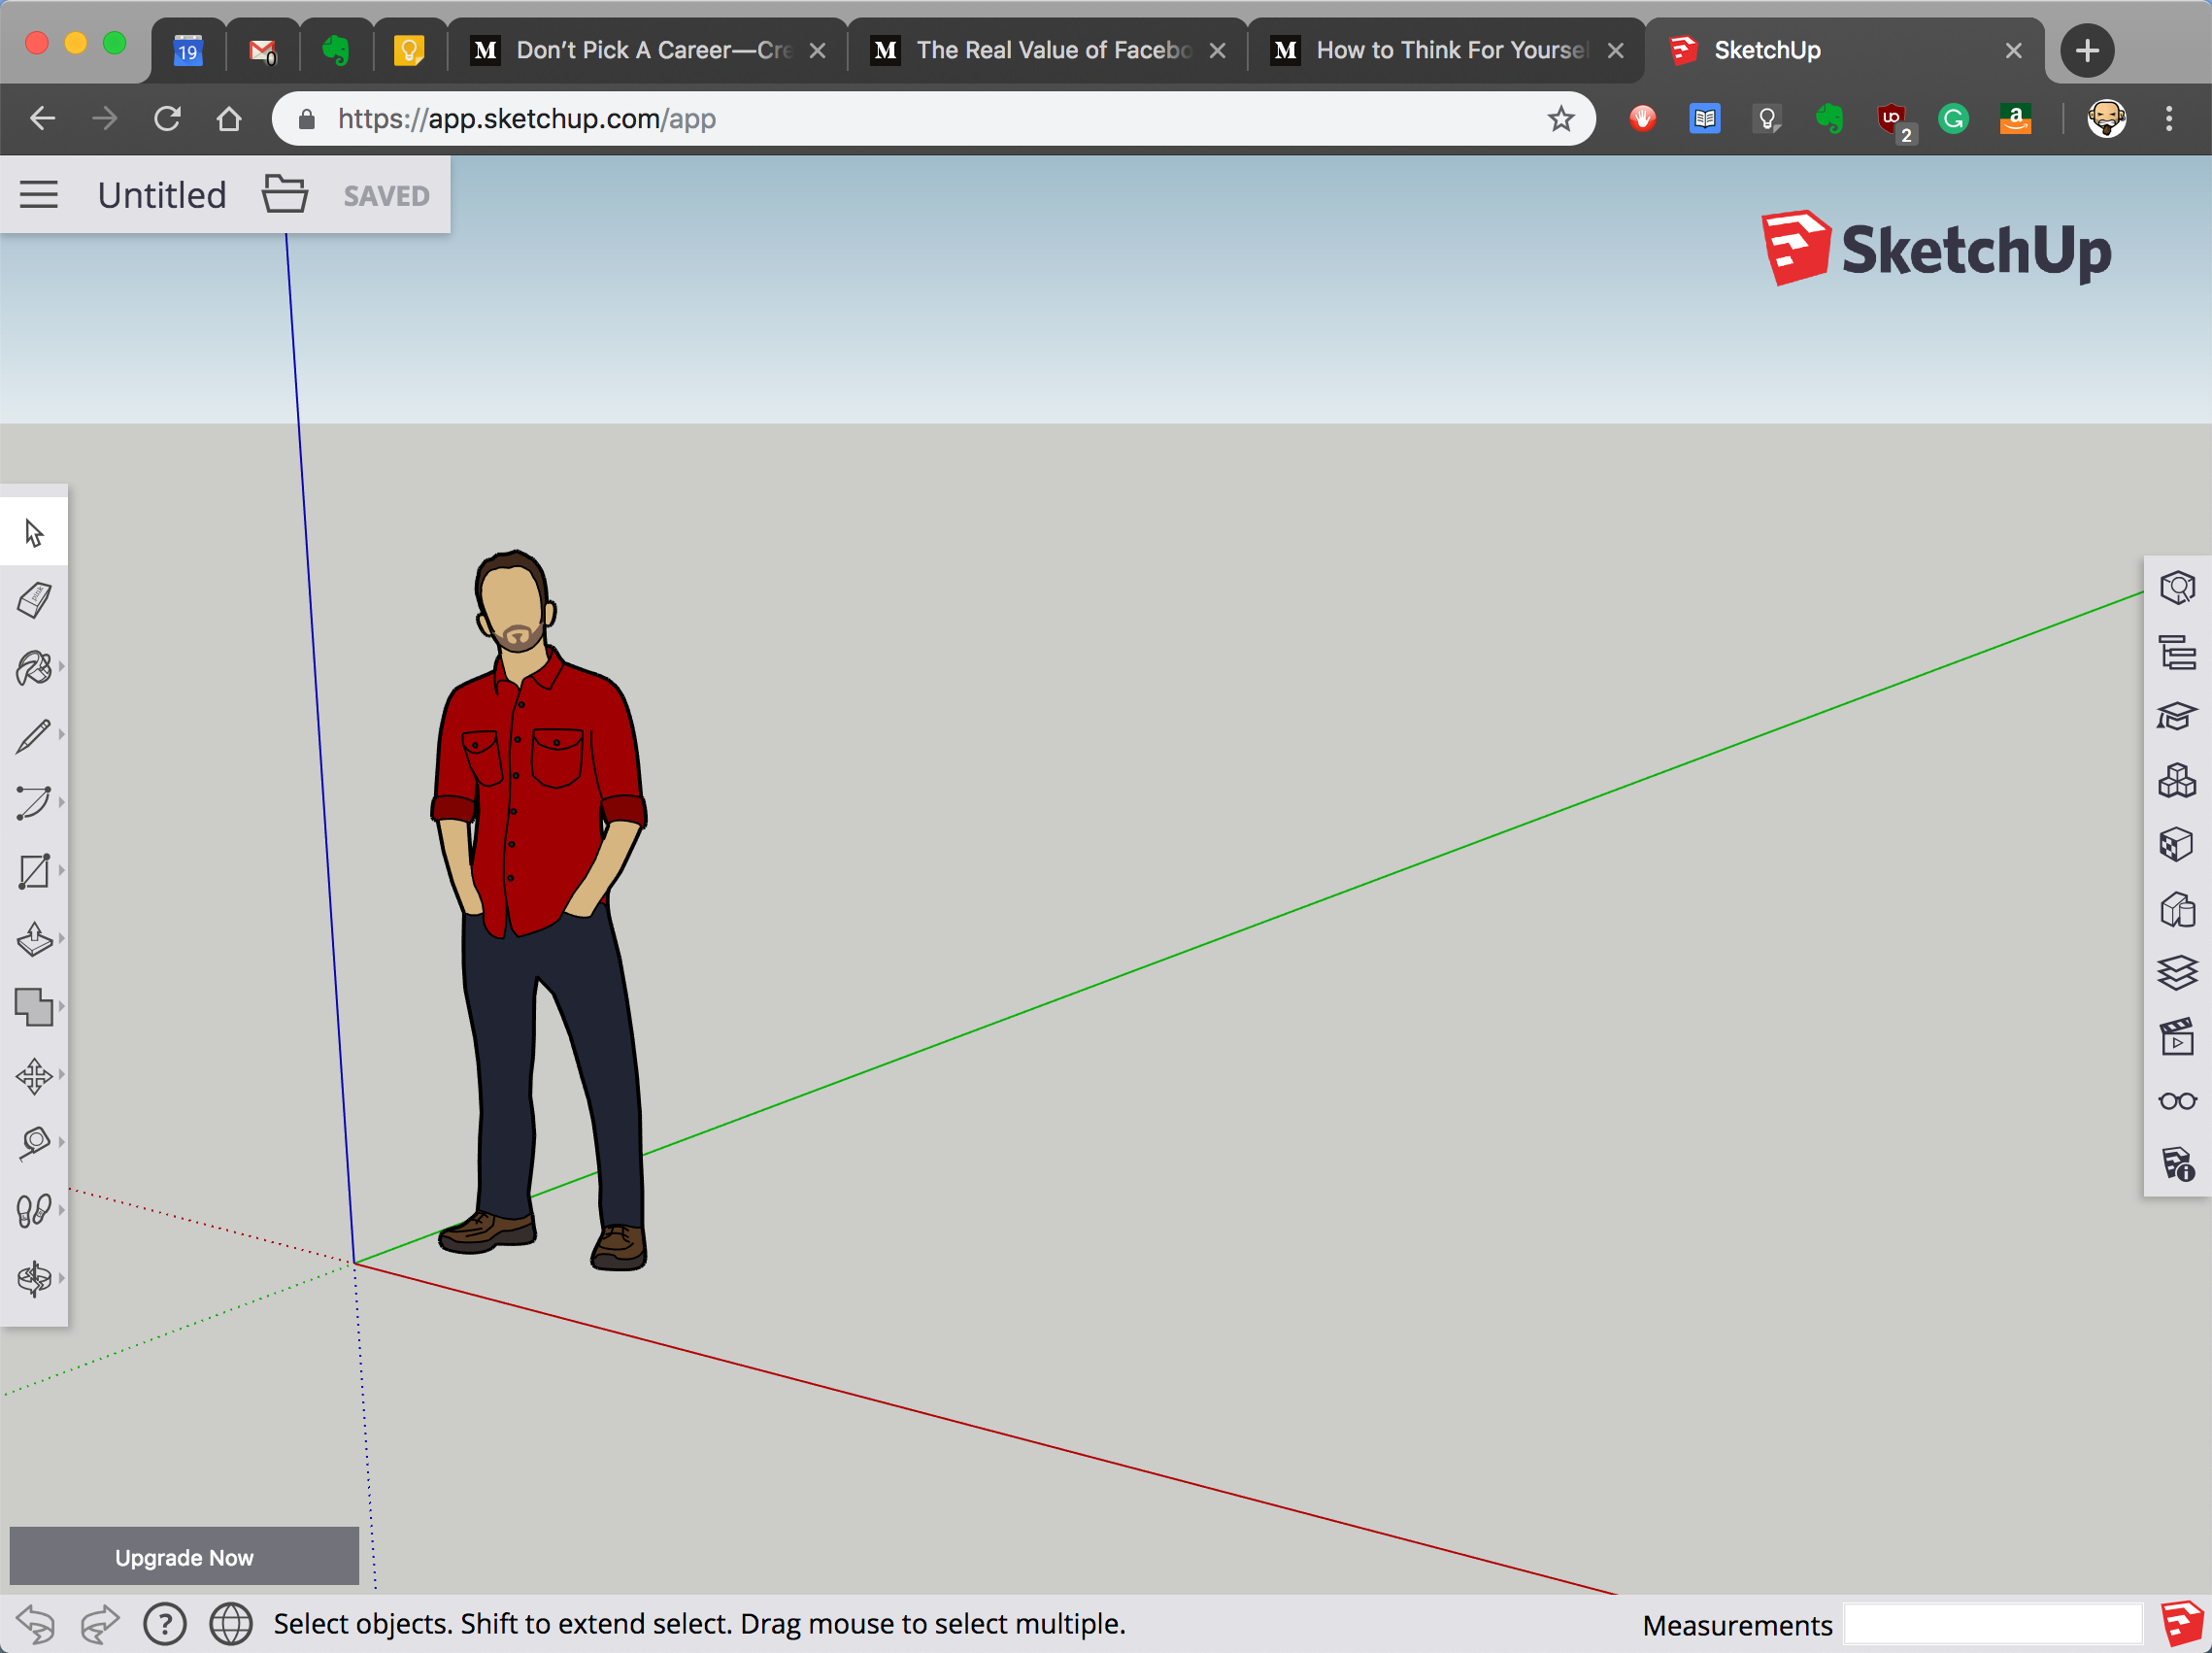Click the SketchUp menu icon
This screenshot has width=2212, height=1653.
[38, 192]
